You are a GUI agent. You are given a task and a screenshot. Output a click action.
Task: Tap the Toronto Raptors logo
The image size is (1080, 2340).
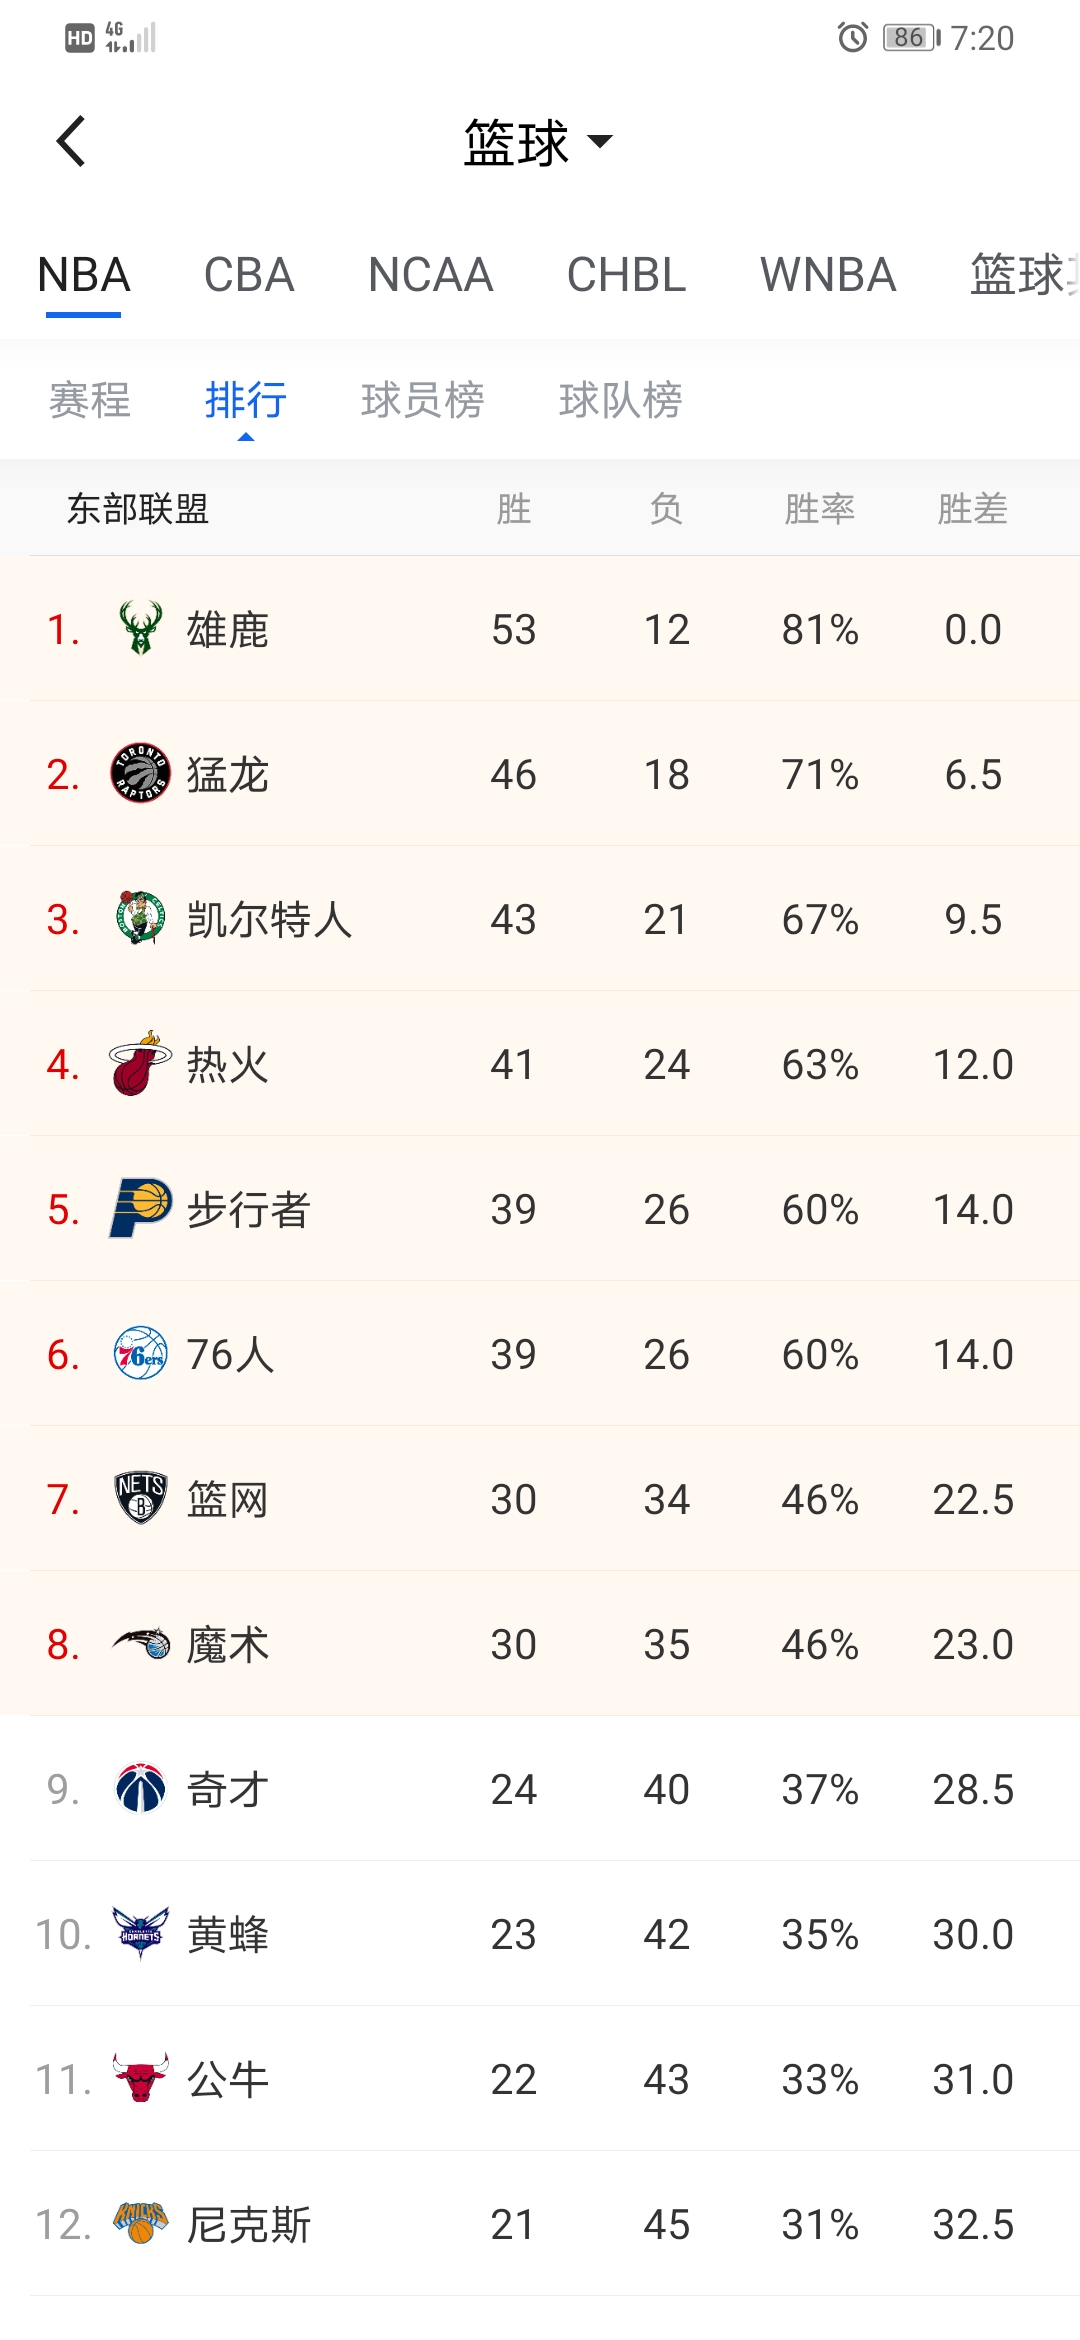click(140, 774)
